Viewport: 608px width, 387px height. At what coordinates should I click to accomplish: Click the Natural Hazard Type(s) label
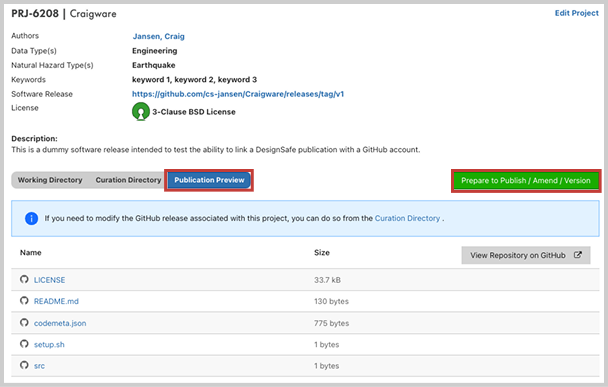point(52,65)
